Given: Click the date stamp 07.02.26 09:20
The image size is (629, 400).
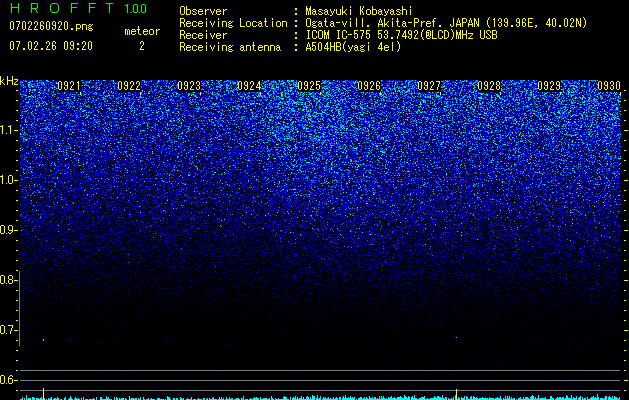Looking at the screenshot, I should point(51,46).
